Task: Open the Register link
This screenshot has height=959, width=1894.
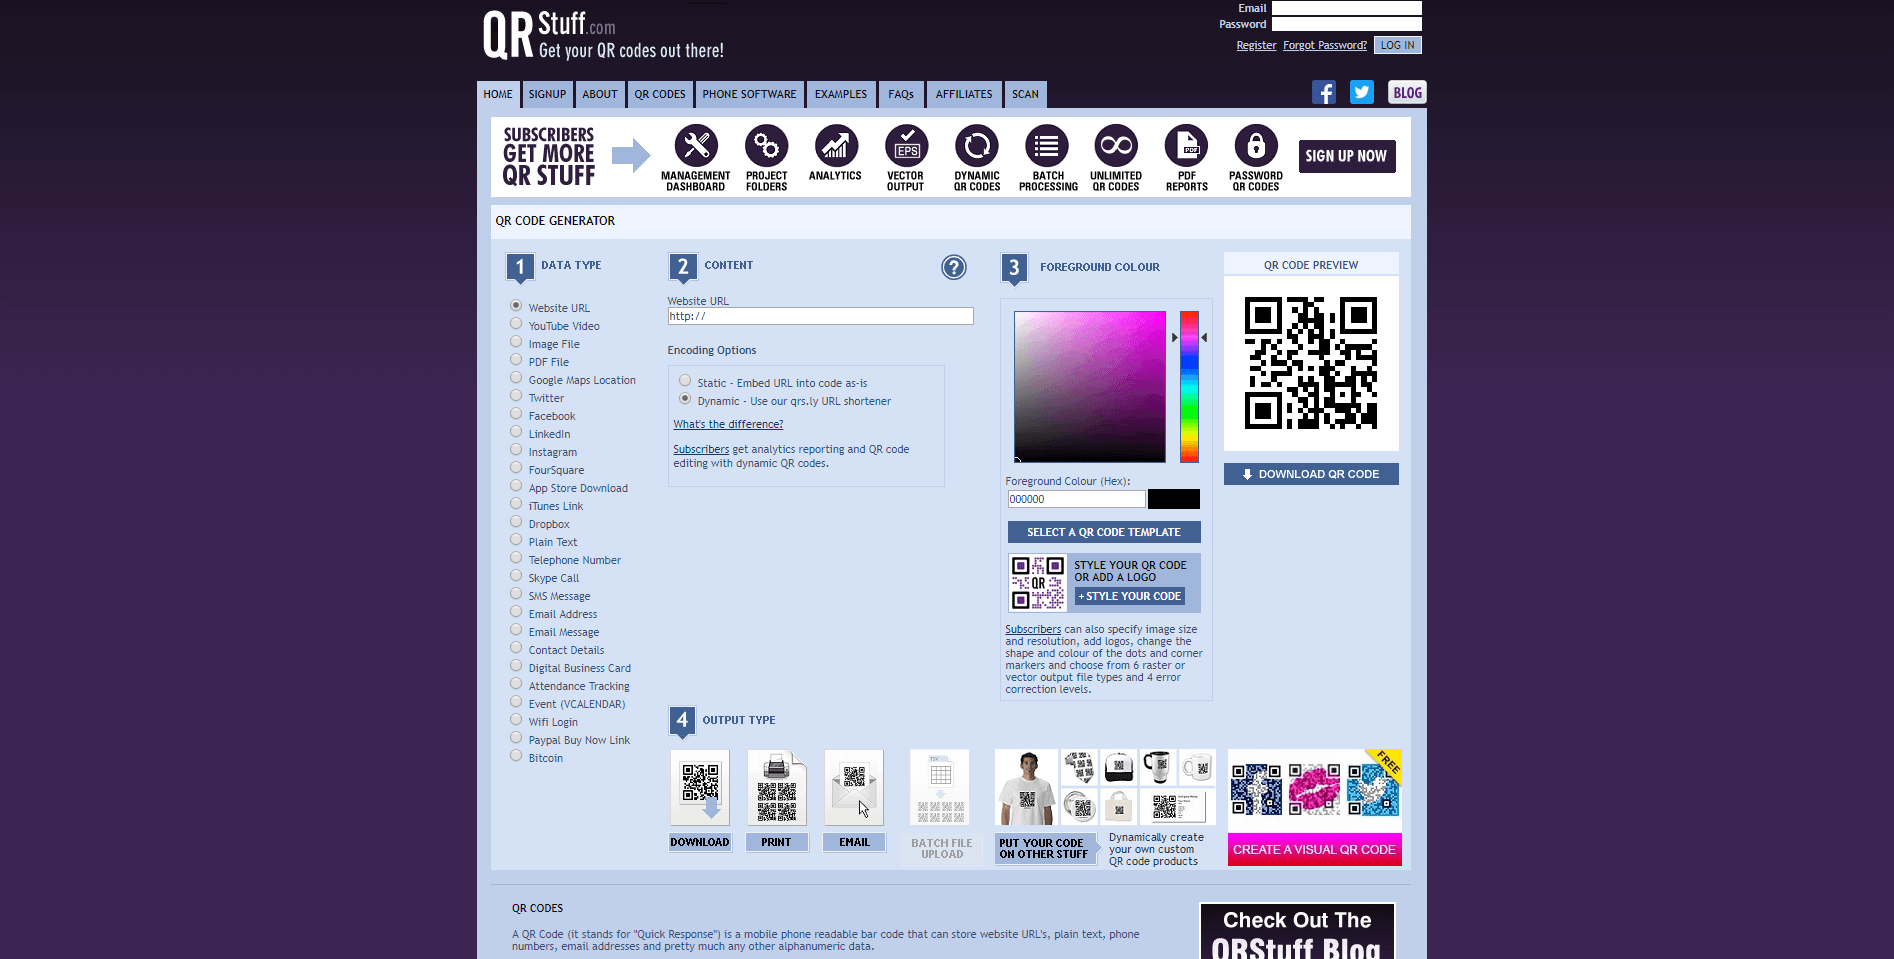Action: 1256,45
